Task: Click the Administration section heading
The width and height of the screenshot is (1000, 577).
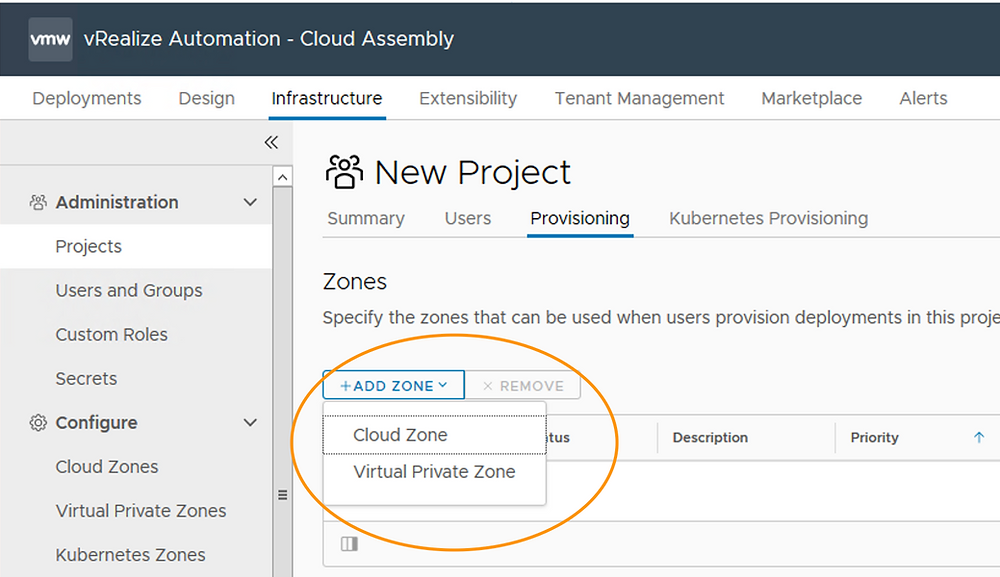Action: tap(117, 203)
